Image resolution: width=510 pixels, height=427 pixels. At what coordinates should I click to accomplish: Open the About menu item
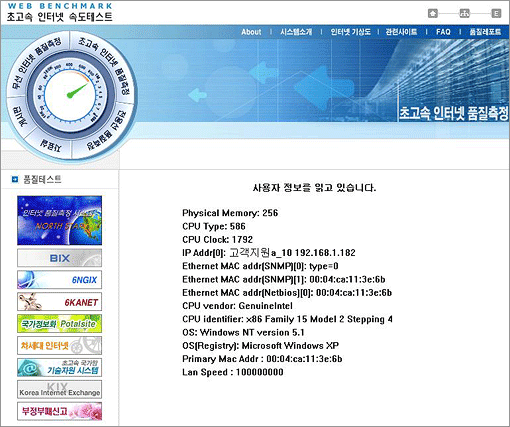(x=251, y=32)
